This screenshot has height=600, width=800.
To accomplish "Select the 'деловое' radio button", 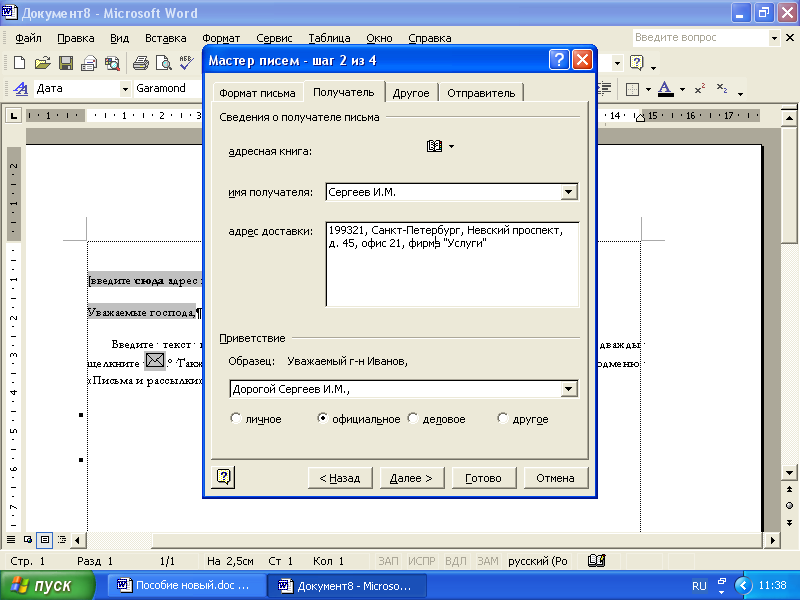I will click(413, 418).
